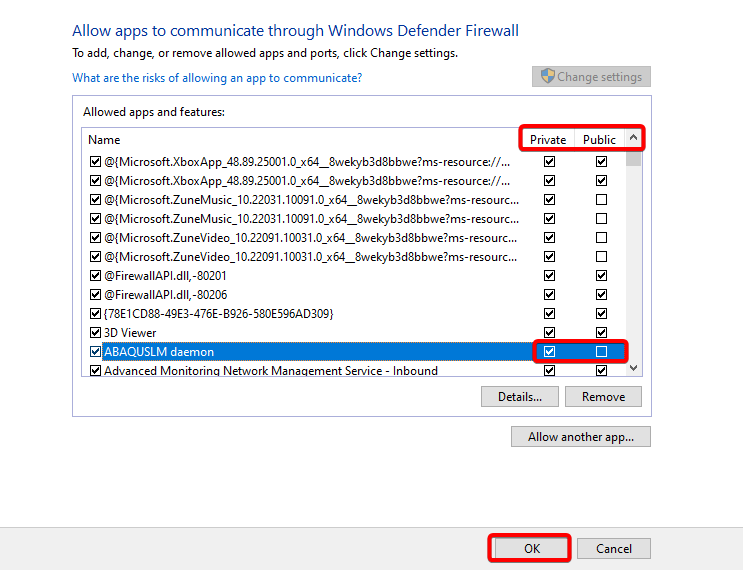
Task: Toggle Public checkbox for Advanced Monitoring Network Management Service
Action: point(601,371)
